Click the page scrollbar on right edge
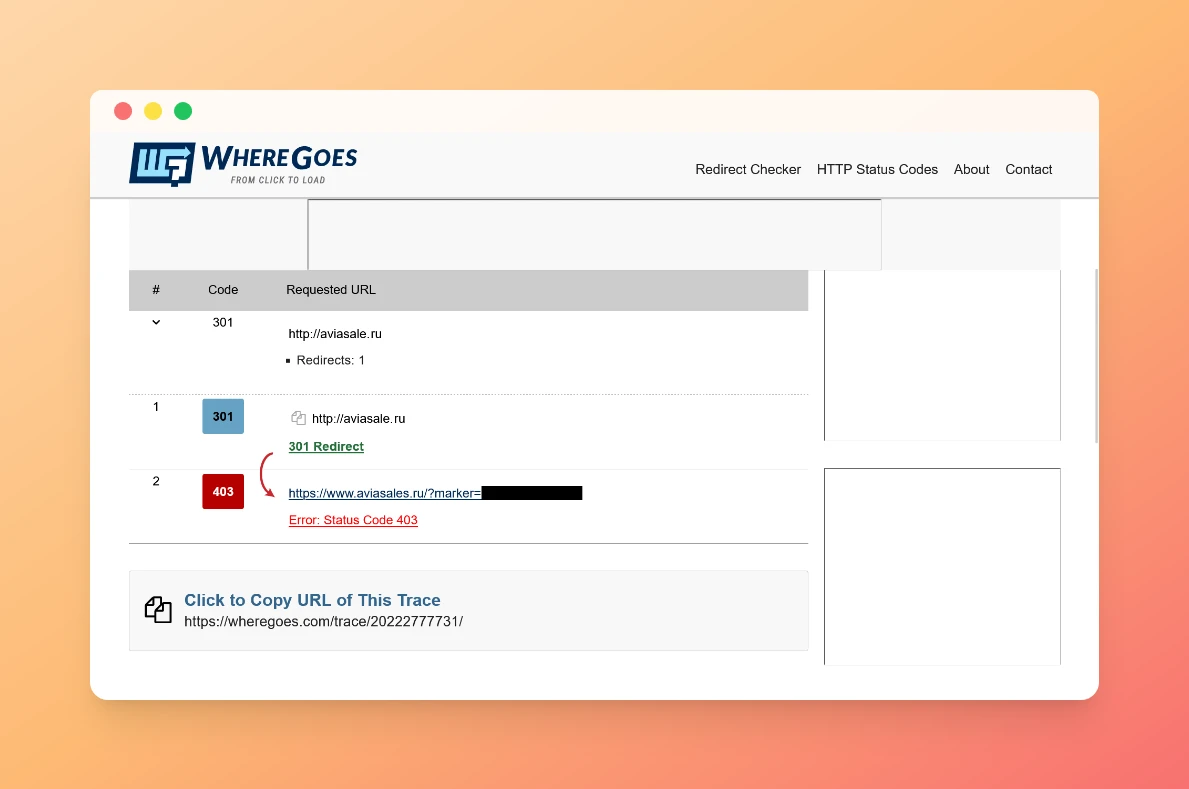The width and height of the screenshot is (1189, 789). 1096,356
